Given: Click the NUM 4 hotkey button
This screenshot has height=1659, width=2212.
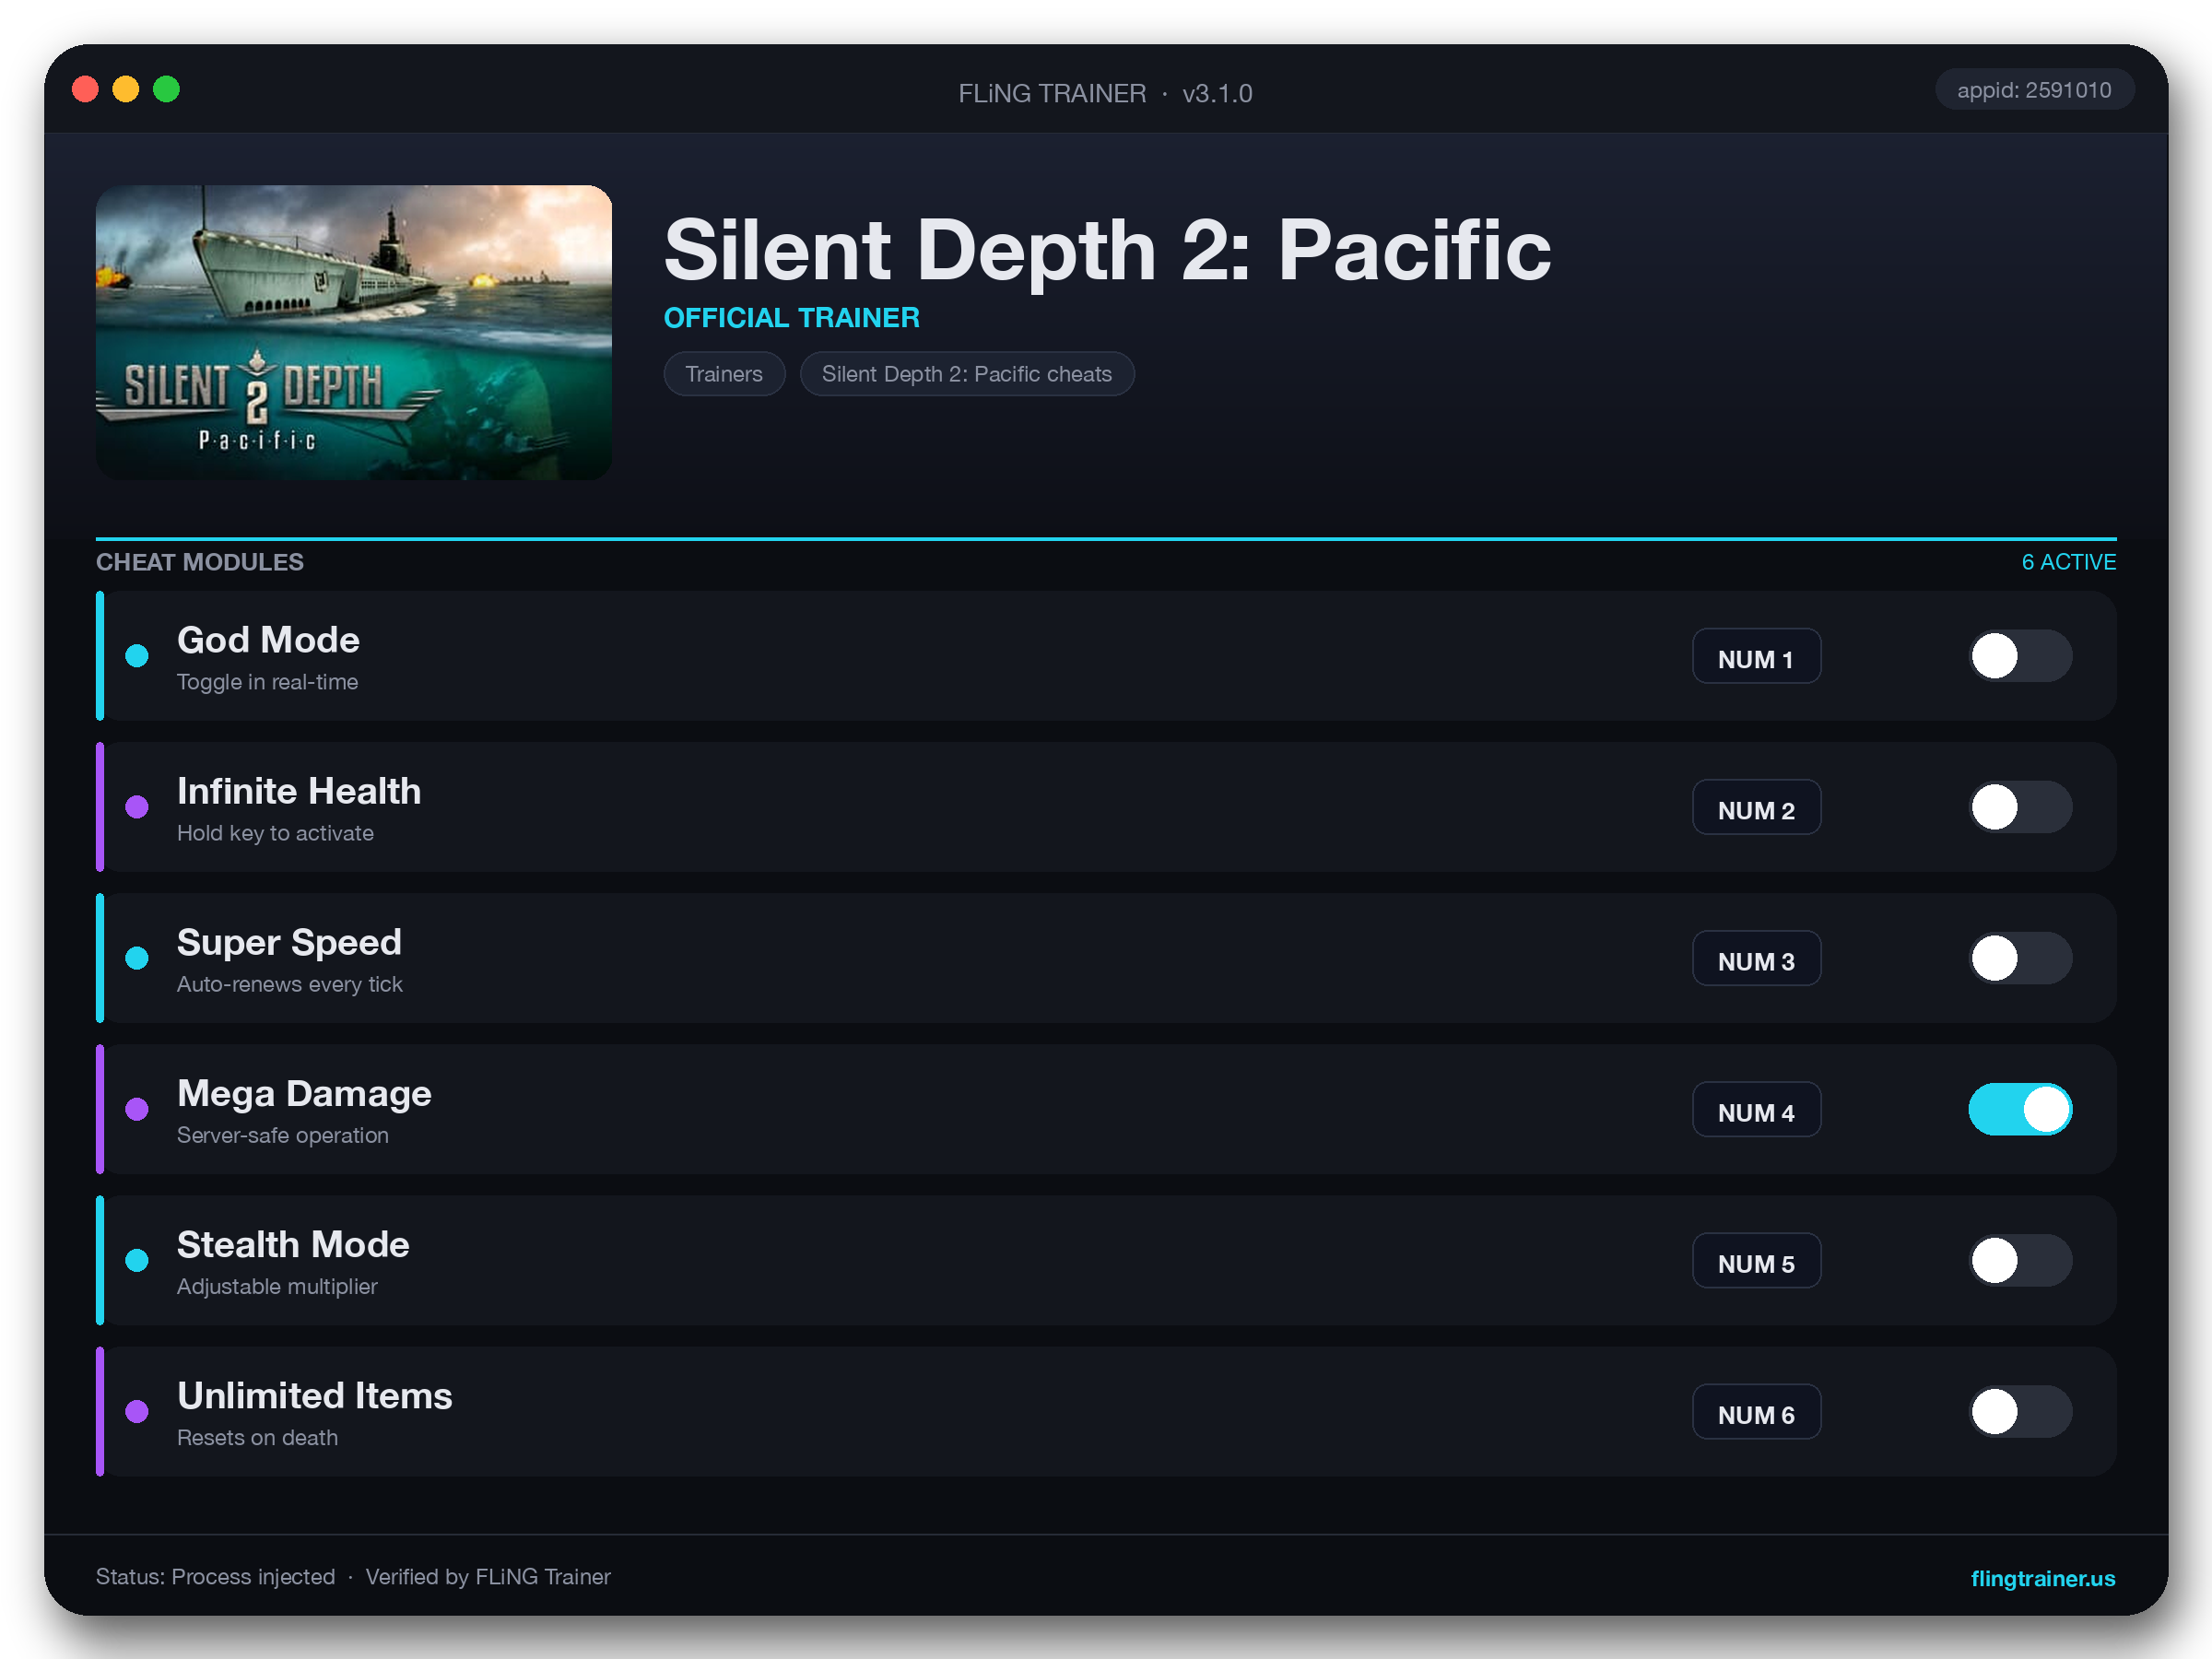Looking at the screenshot, I should [1756, 1109].
